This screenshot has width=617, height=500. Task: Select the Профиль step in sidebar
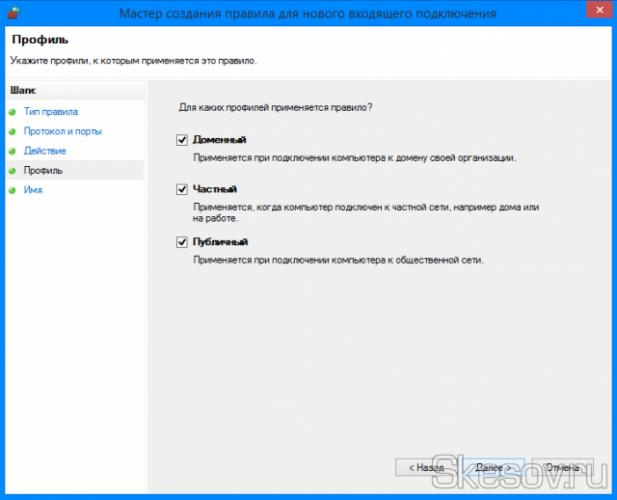tap(43, 171)
